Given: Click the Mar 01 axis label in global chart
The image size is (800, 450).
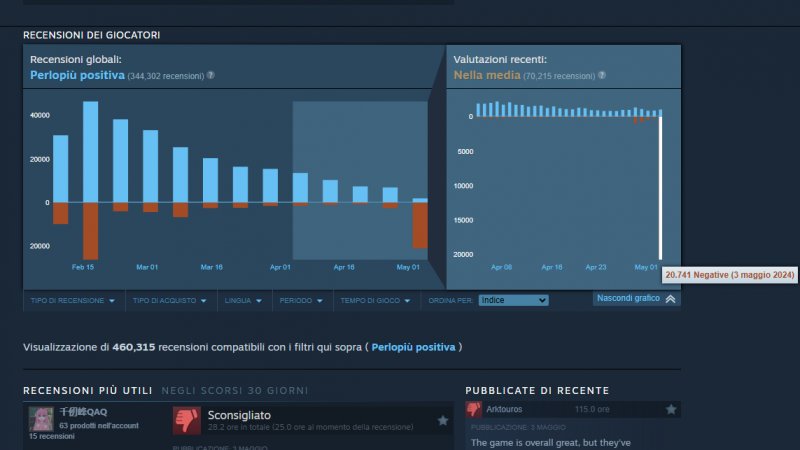Looking at the screenshot, I should (x=147, y=267).
